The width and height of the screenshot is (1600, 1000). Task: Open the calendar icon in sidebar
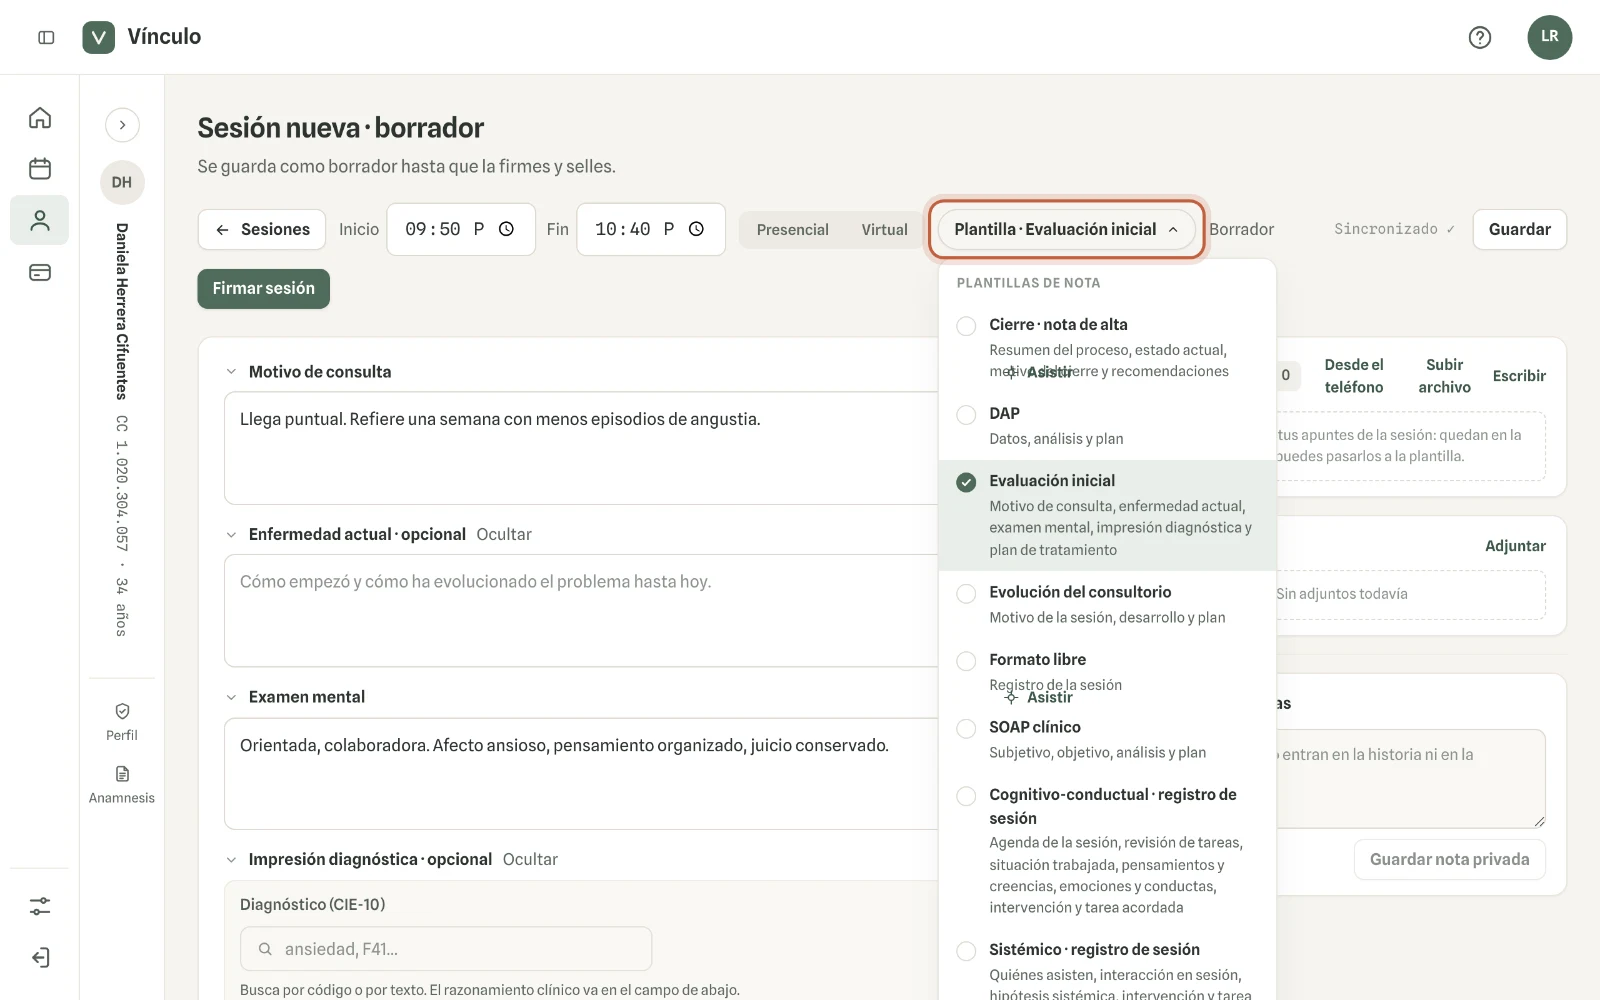click(40, 169)
